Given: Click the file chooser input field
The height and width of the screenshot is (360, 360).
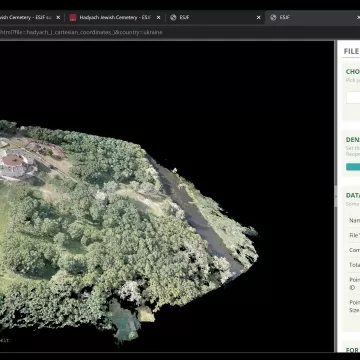Looking at the screenshot, I should [353, 98].
